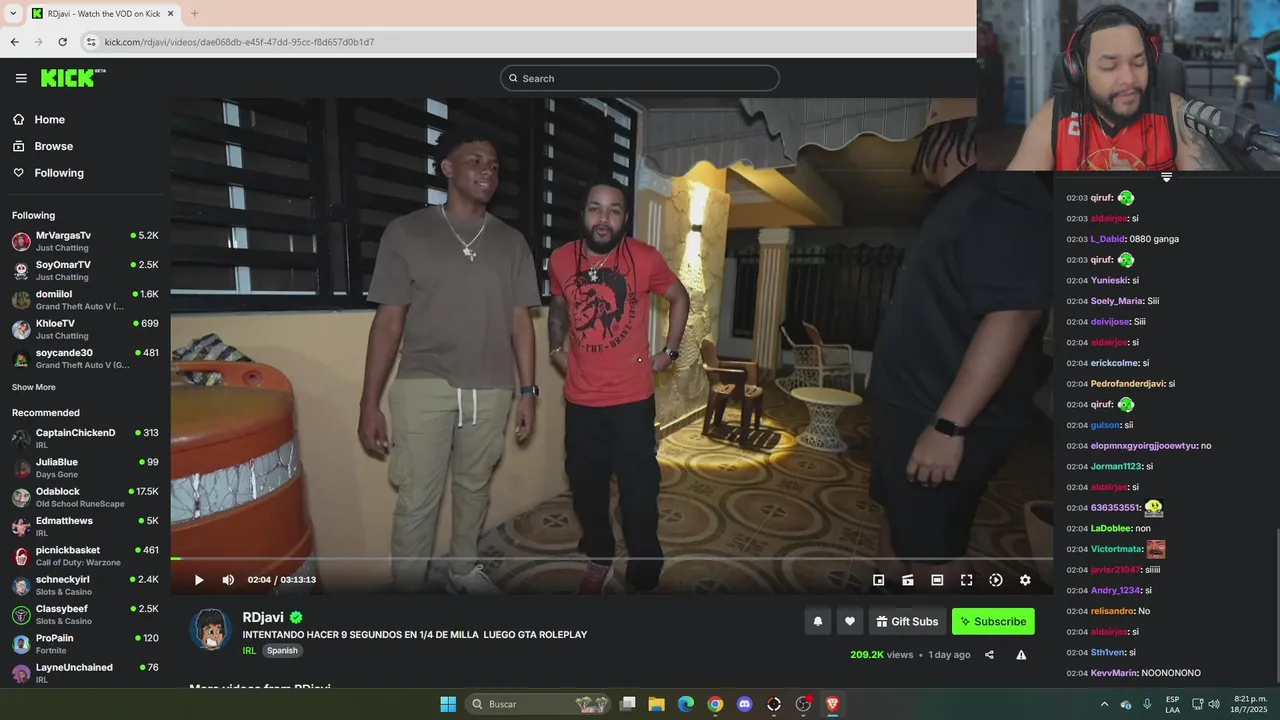Open ProPaiin Fortnite channel
1280x720 pixels.
pos(85,643)
